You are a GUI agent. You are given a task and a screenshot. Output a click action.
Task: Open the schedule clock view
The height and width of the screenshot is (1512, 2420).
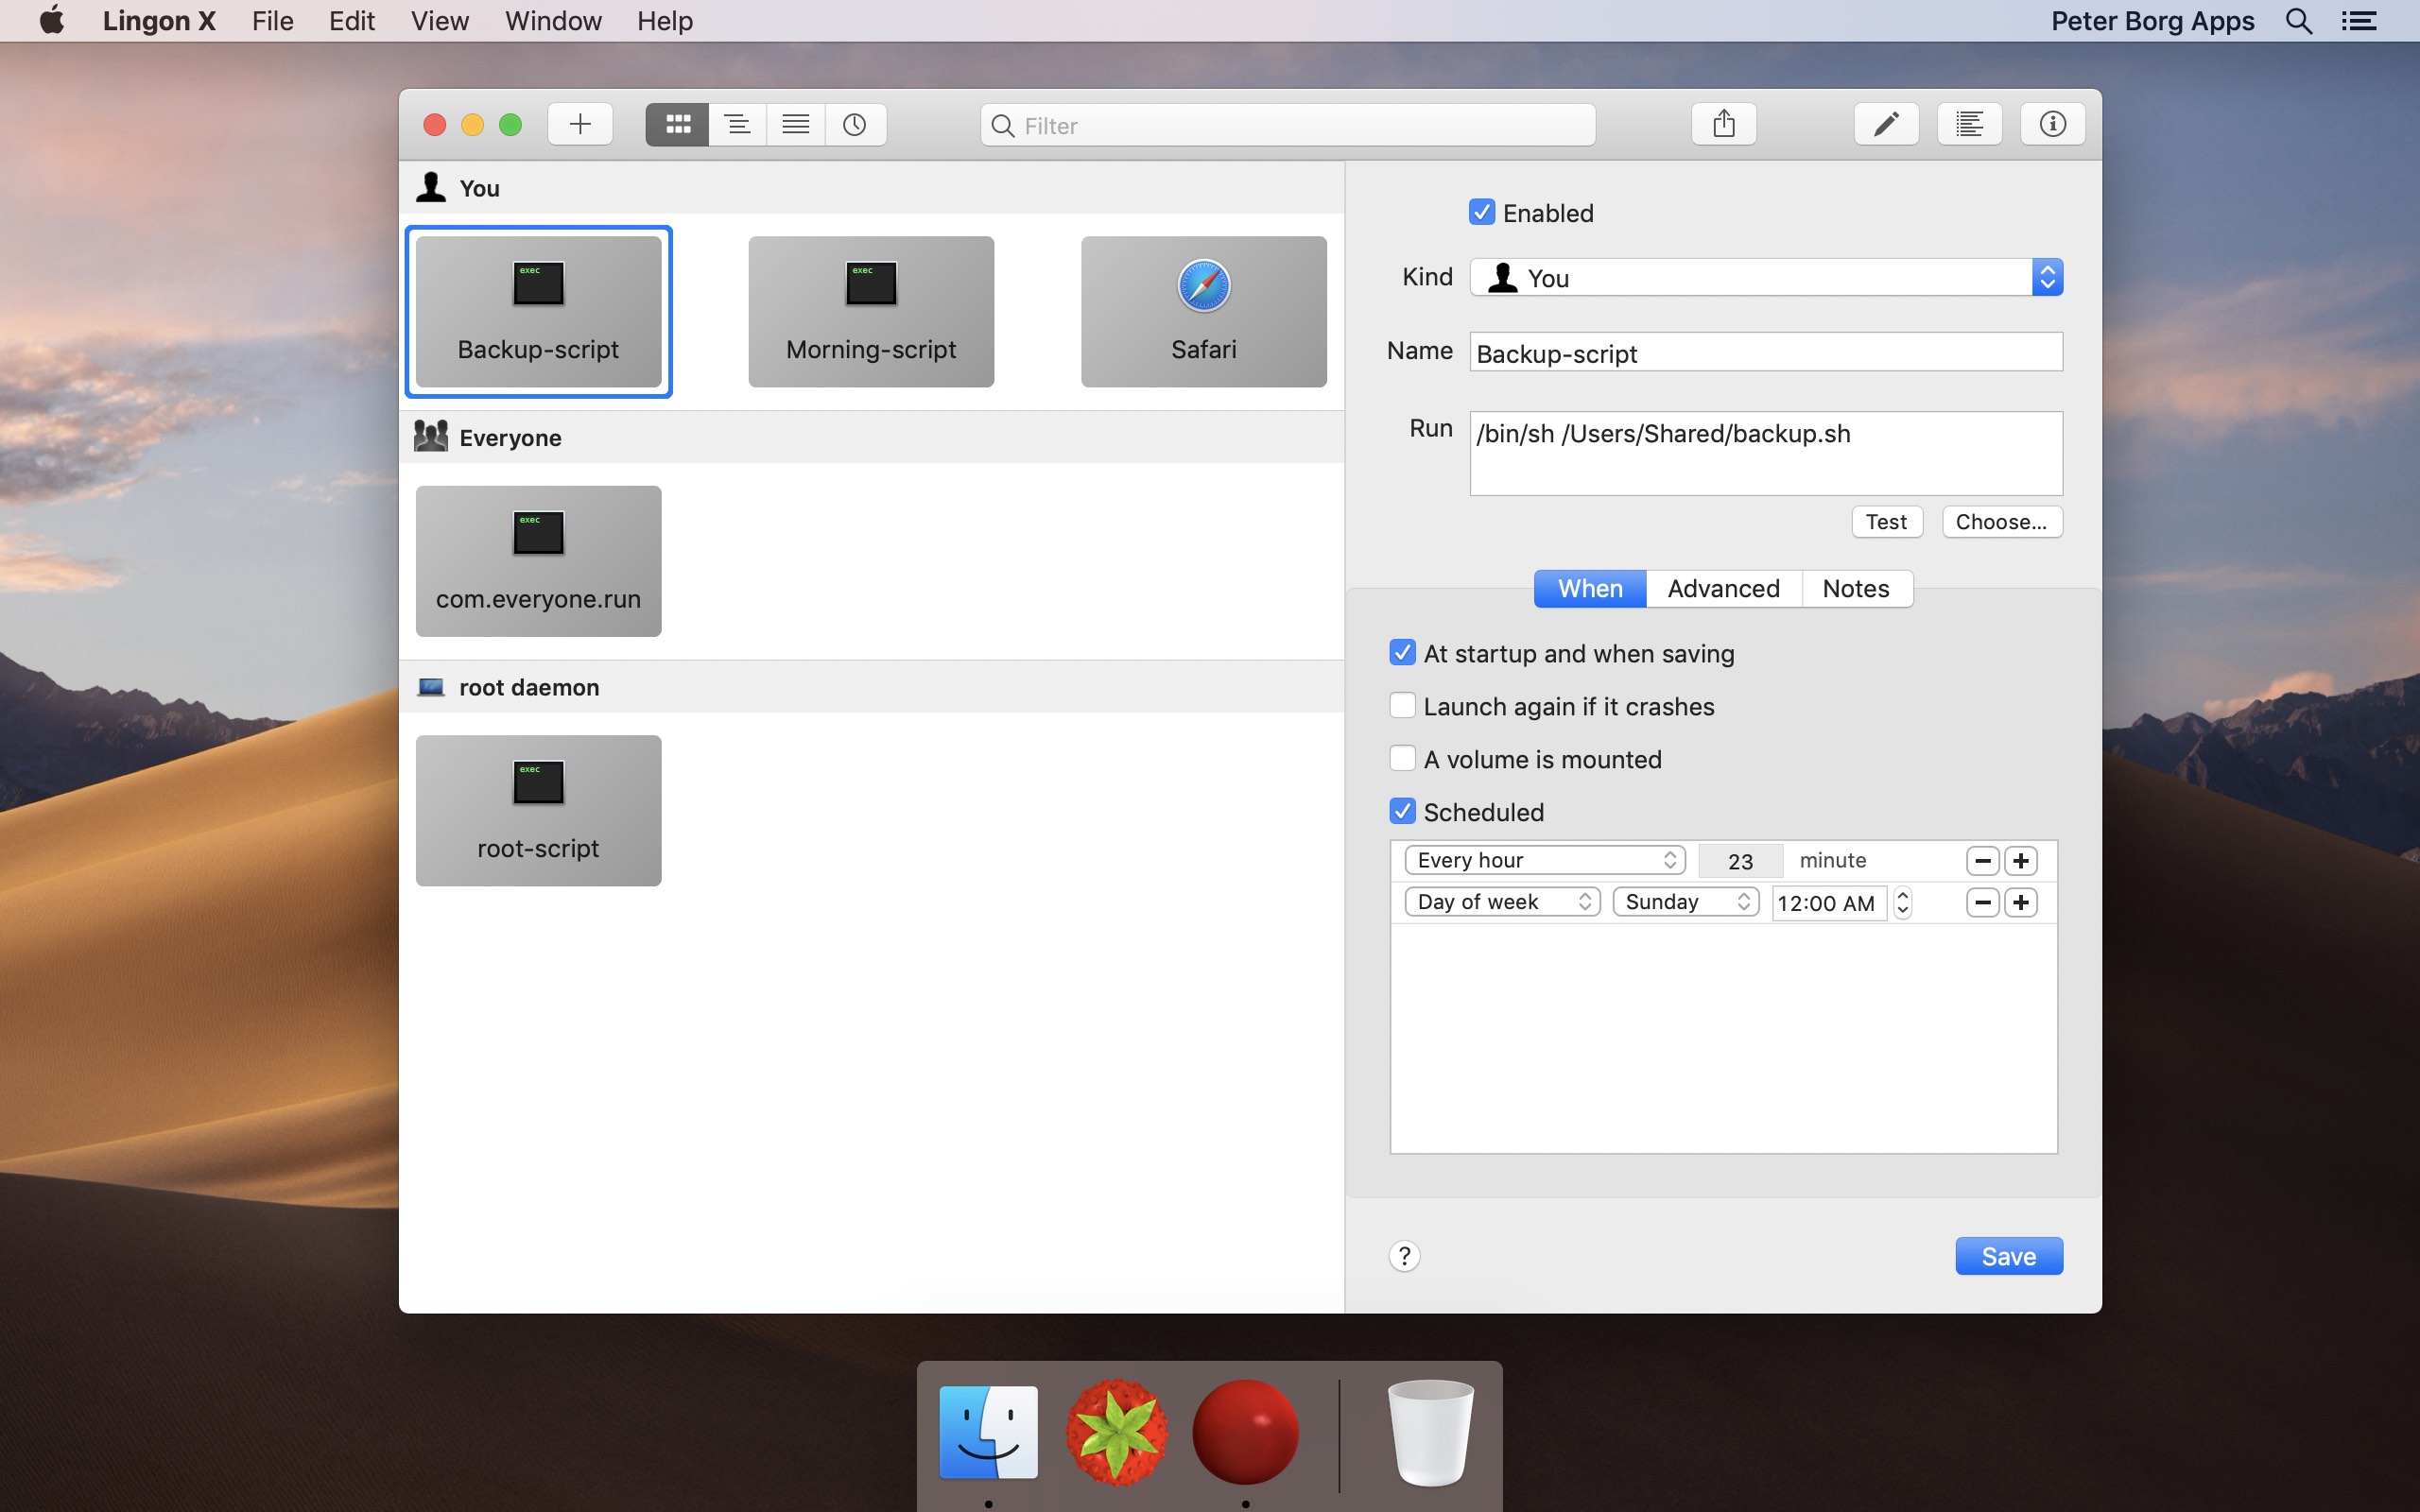pyautogui.click(x=855, y=123)
